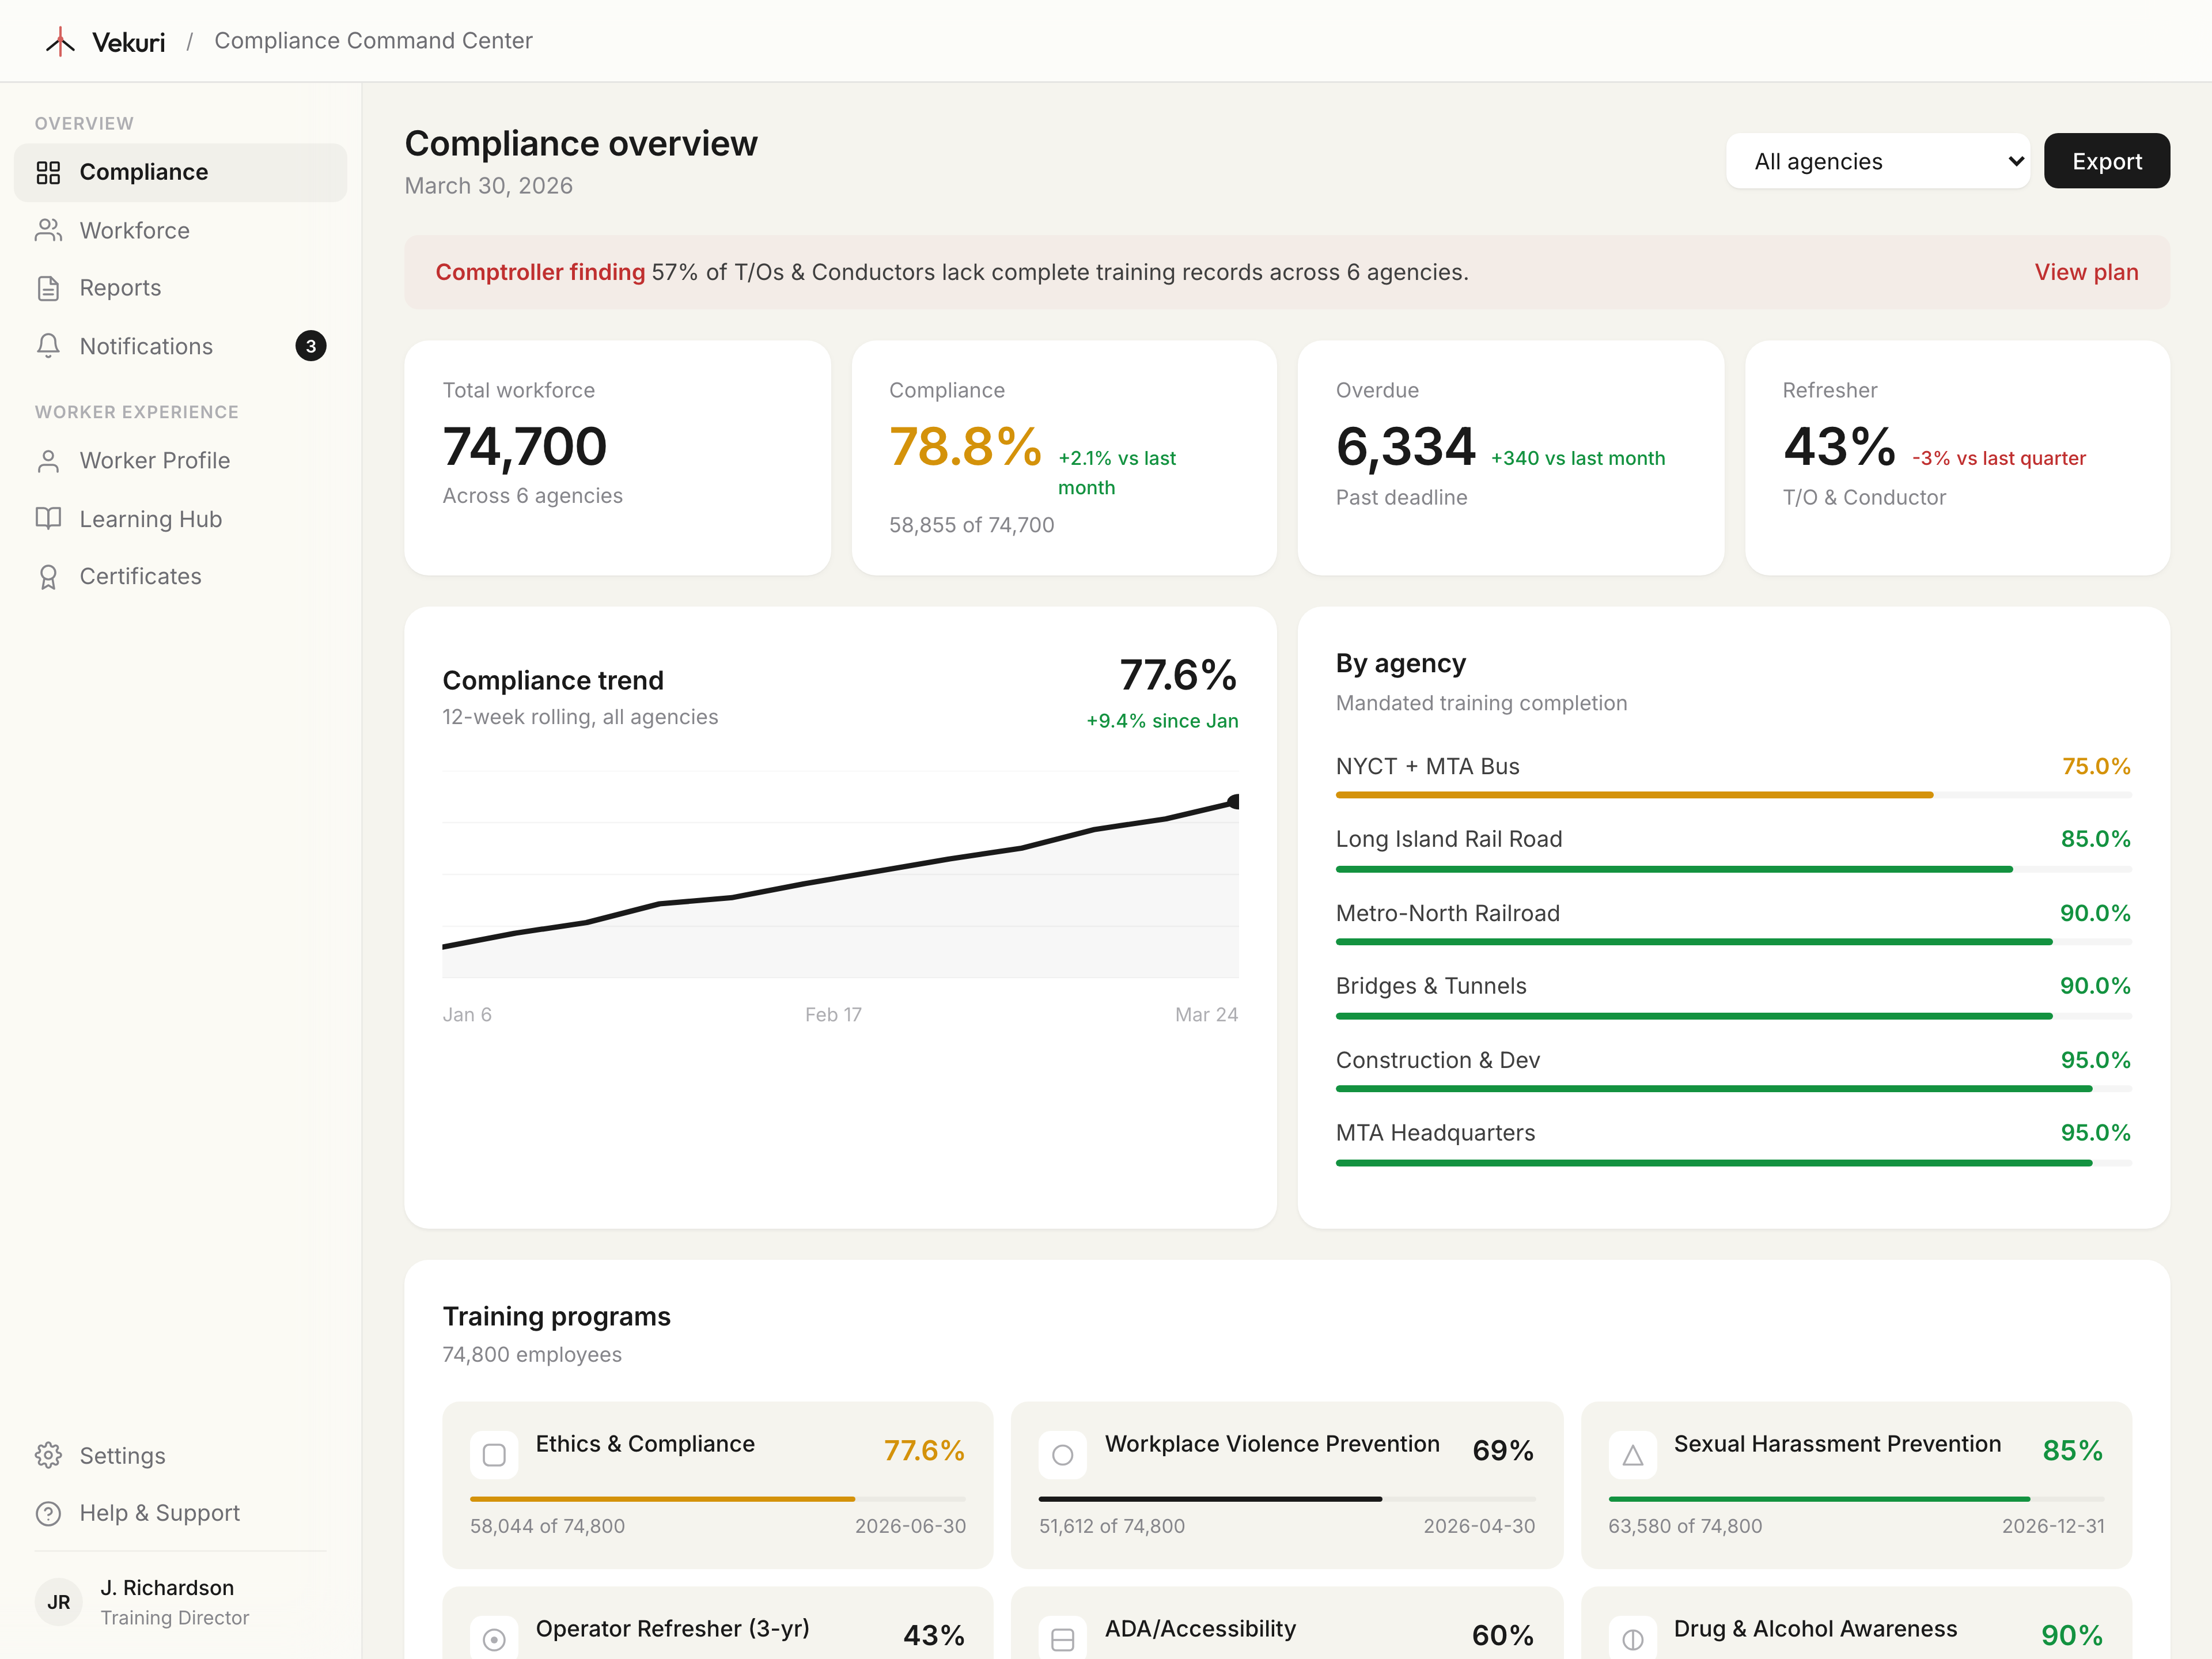This screenshot has width=2212, height=1659.
Task: Click the notifications count badge 3
Action: (311, 346)
